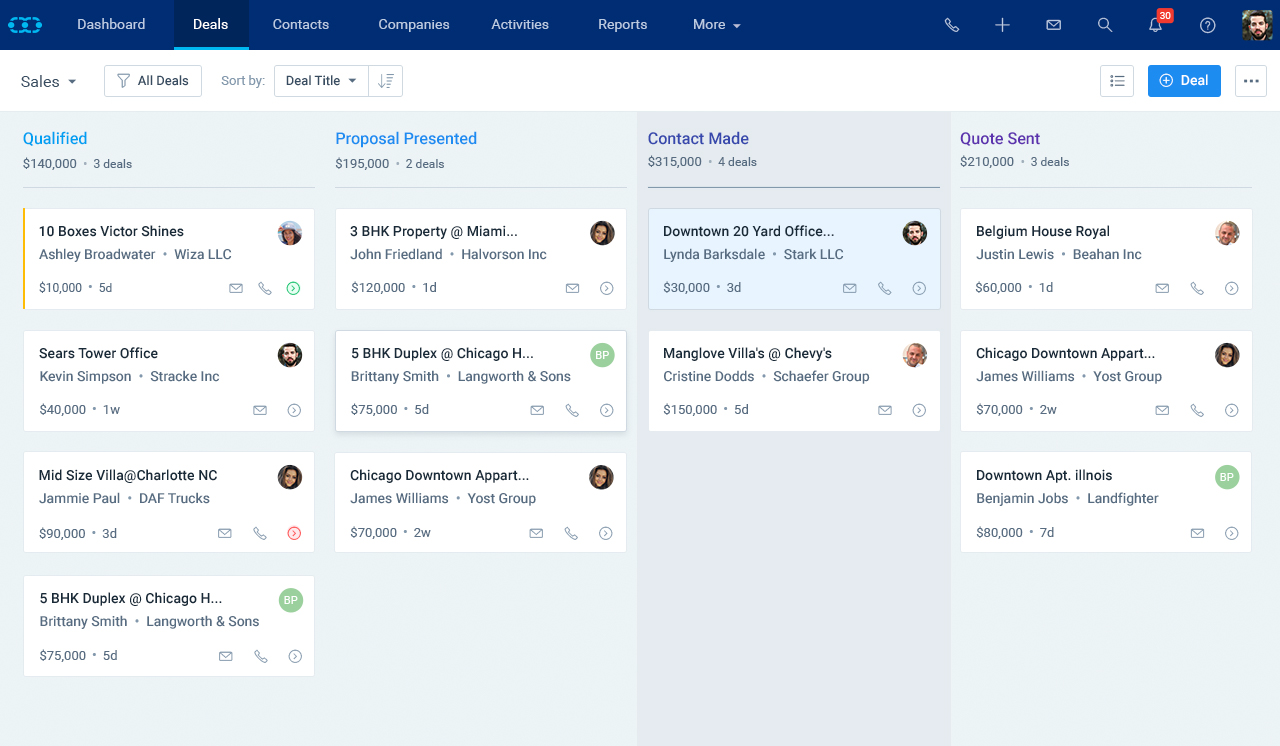Click phone icon on 10 Boxes Victor Shines card
The image size is (1280, 746).
265,288
